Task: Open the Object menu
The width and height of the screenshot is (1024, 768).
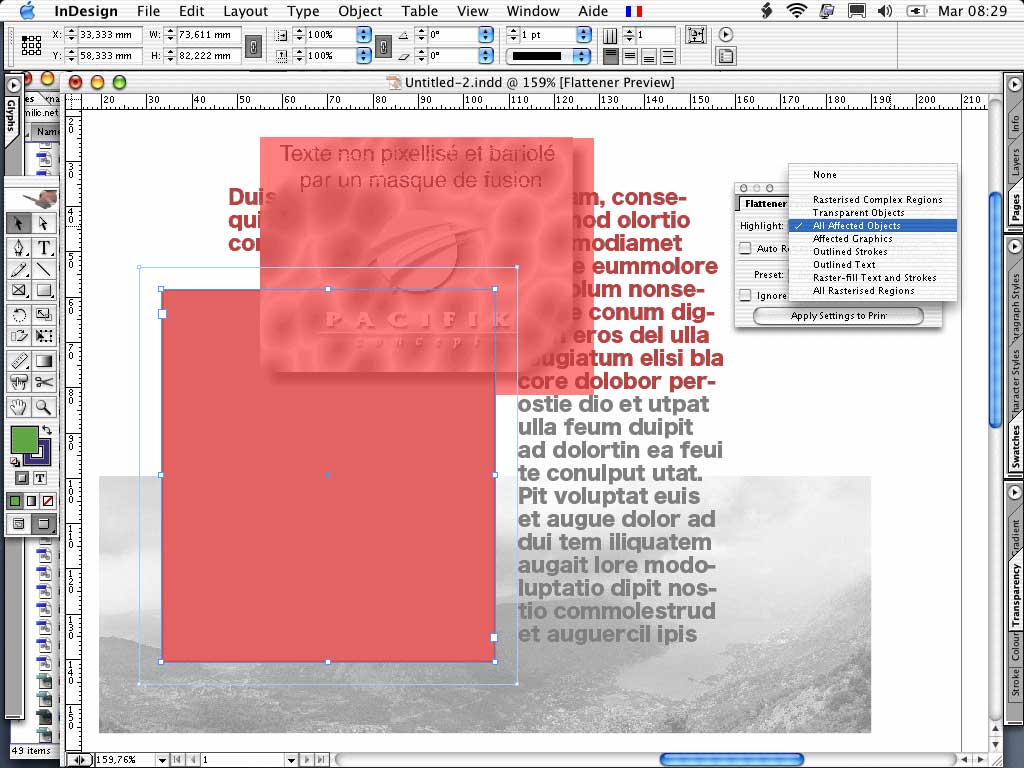Action: pos(360,11)
